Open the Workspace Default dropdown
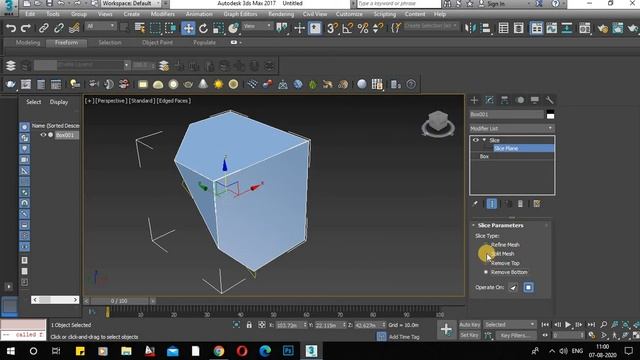Viewport: 640px width, 360px height. coord(131,4)
